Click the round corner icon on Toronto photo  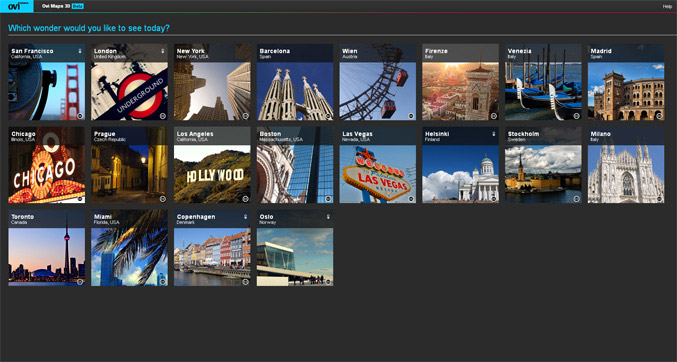point(80,282)
